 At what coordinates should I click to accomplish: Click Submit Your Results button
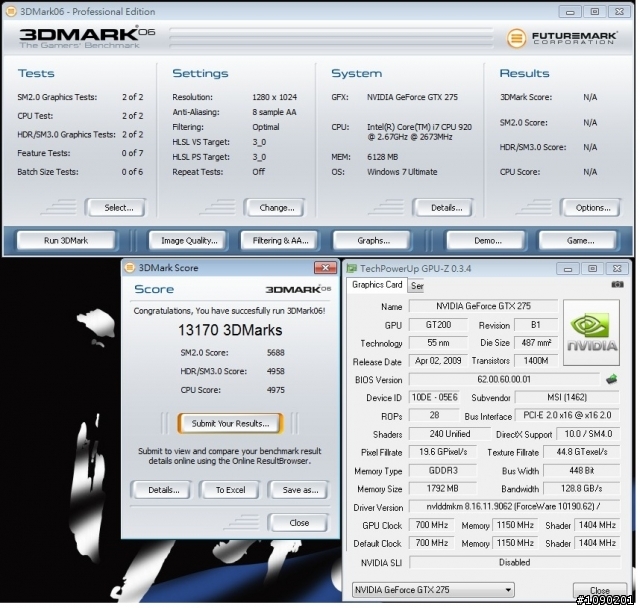pos(230,424)
